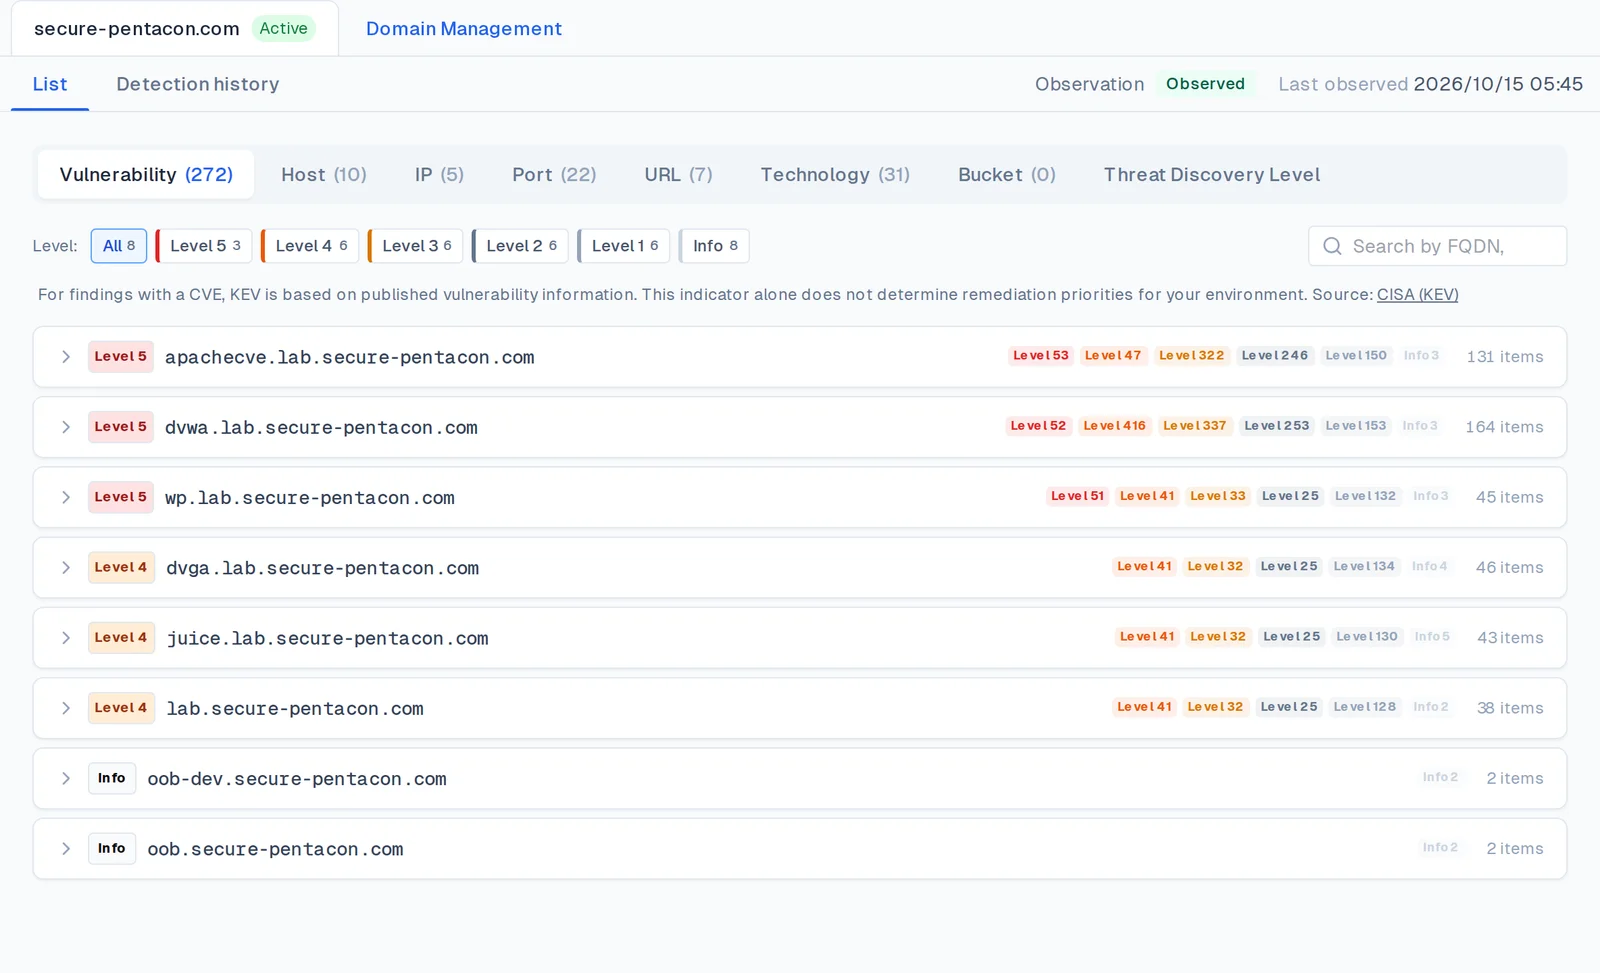Expand the lab.secure-pentacon.com row chevron
Screen dimensions: 1600x973
66,708
